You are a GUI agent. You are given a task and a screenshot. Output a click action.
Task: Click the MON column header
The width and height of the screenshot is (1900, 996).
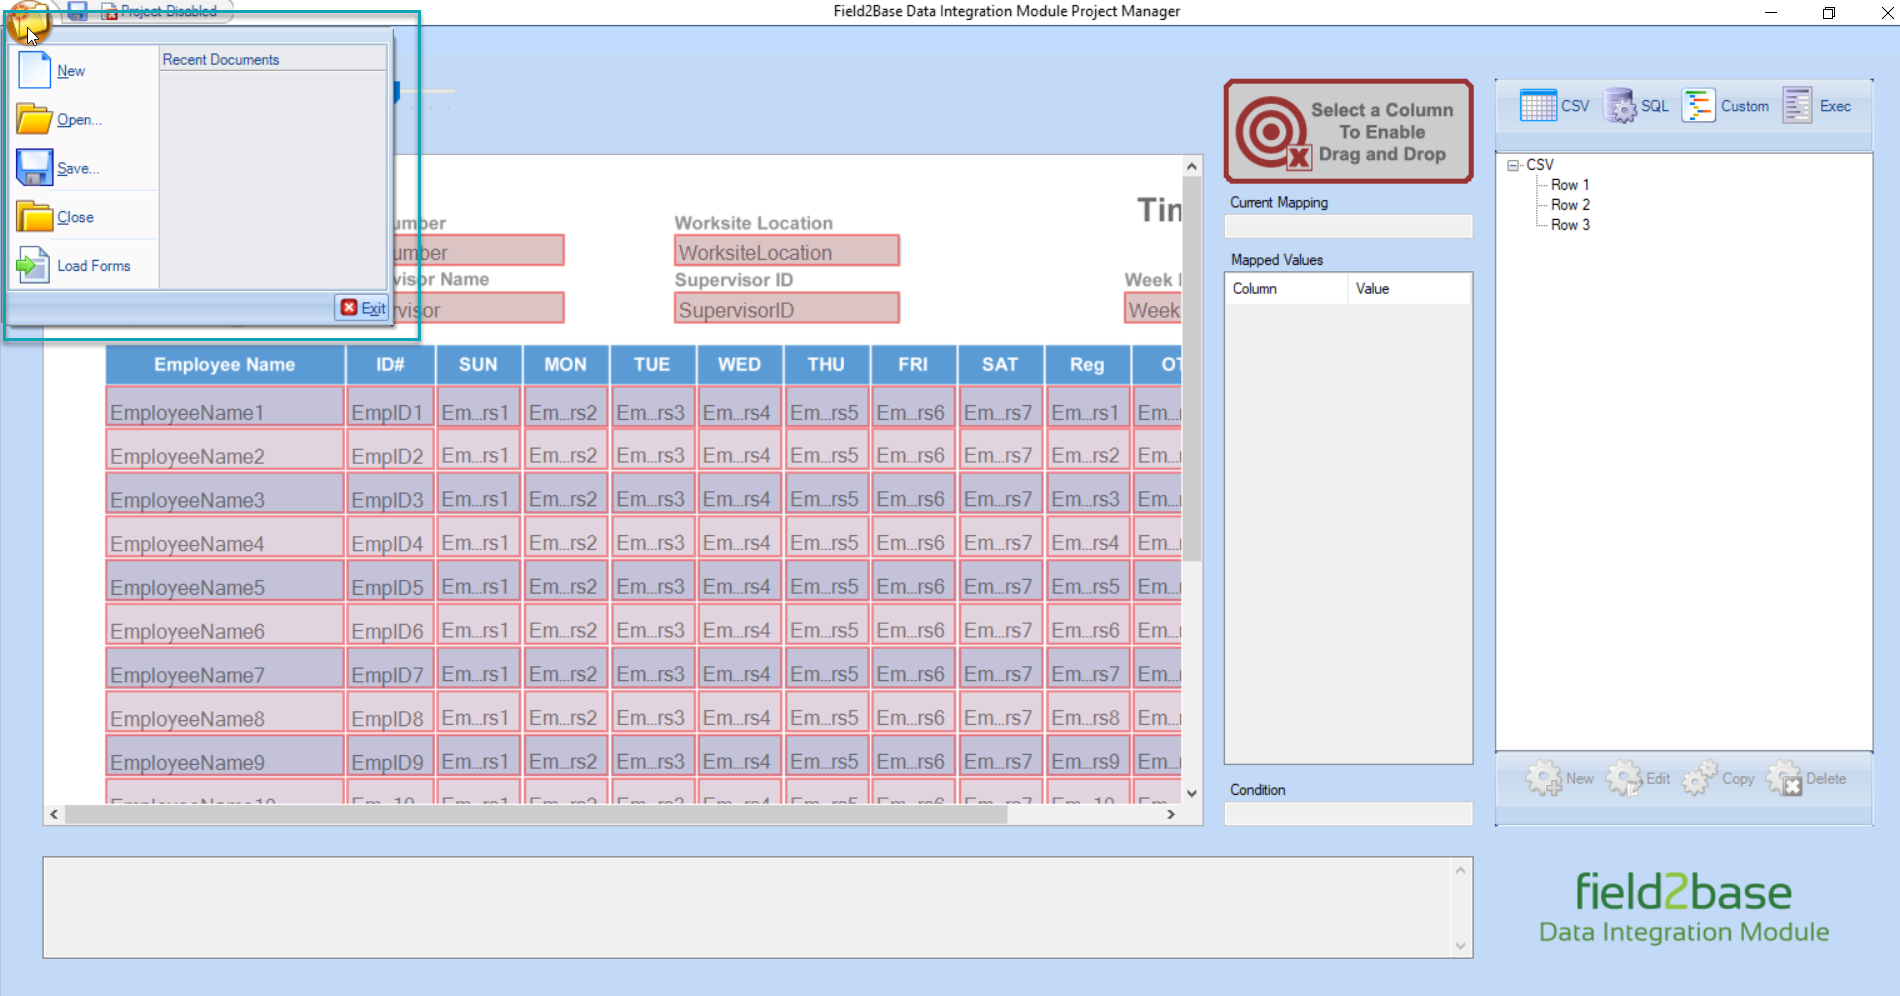pos(565,365)
